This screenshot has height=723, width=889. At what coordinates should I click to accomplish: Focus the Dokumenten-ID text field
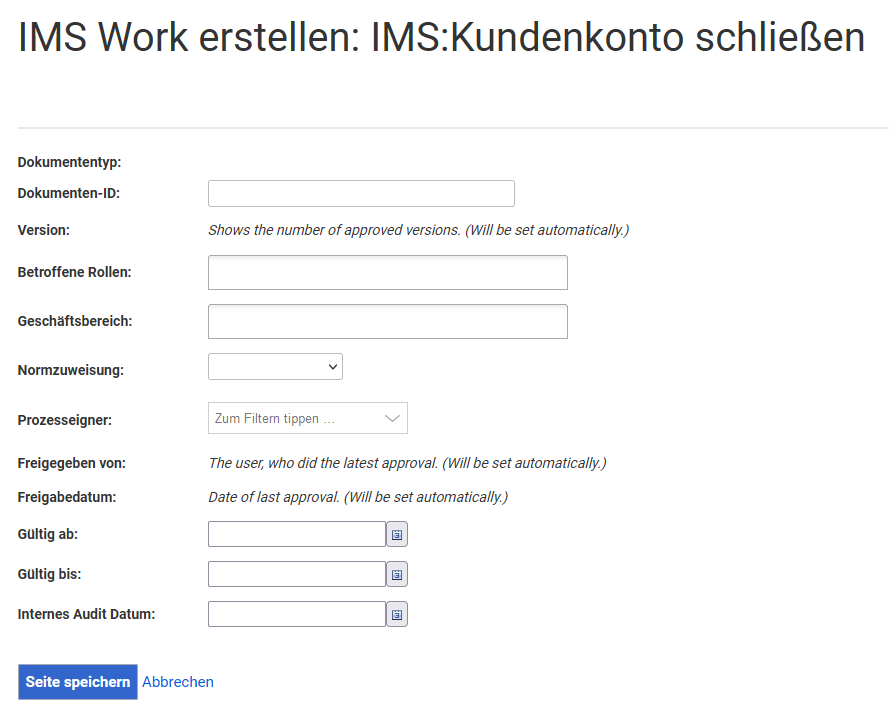(361, 194)
